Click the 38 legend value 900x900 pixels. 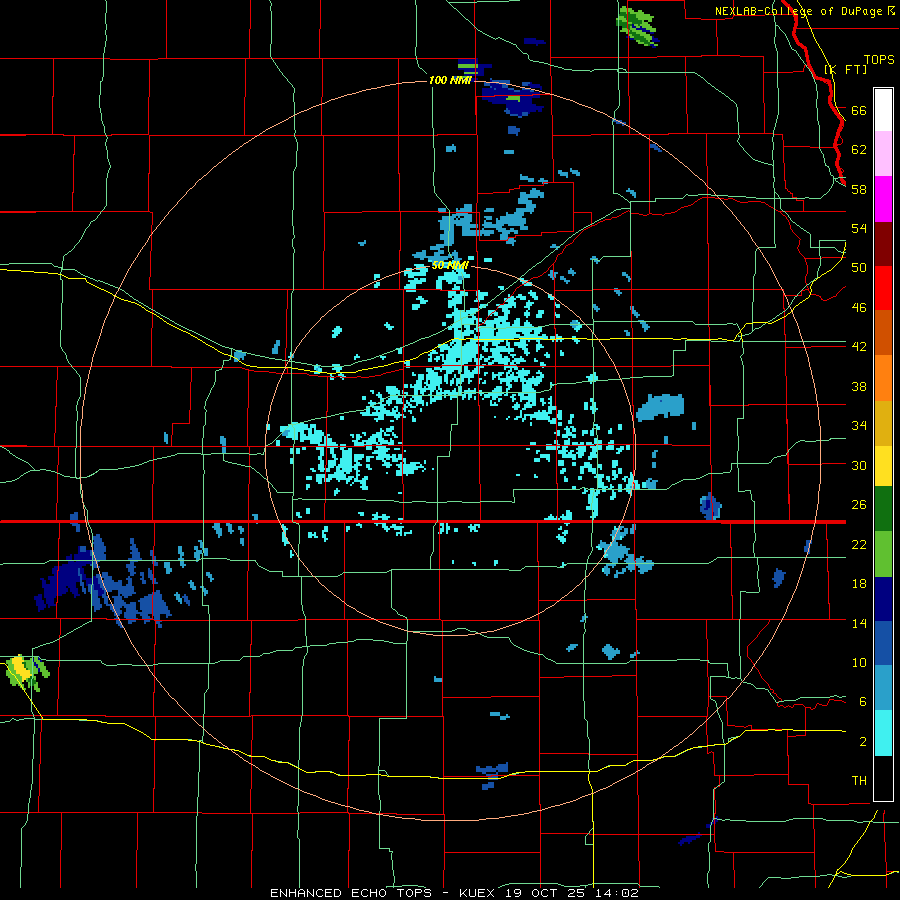pyautogui.click(x=859, y=386)
